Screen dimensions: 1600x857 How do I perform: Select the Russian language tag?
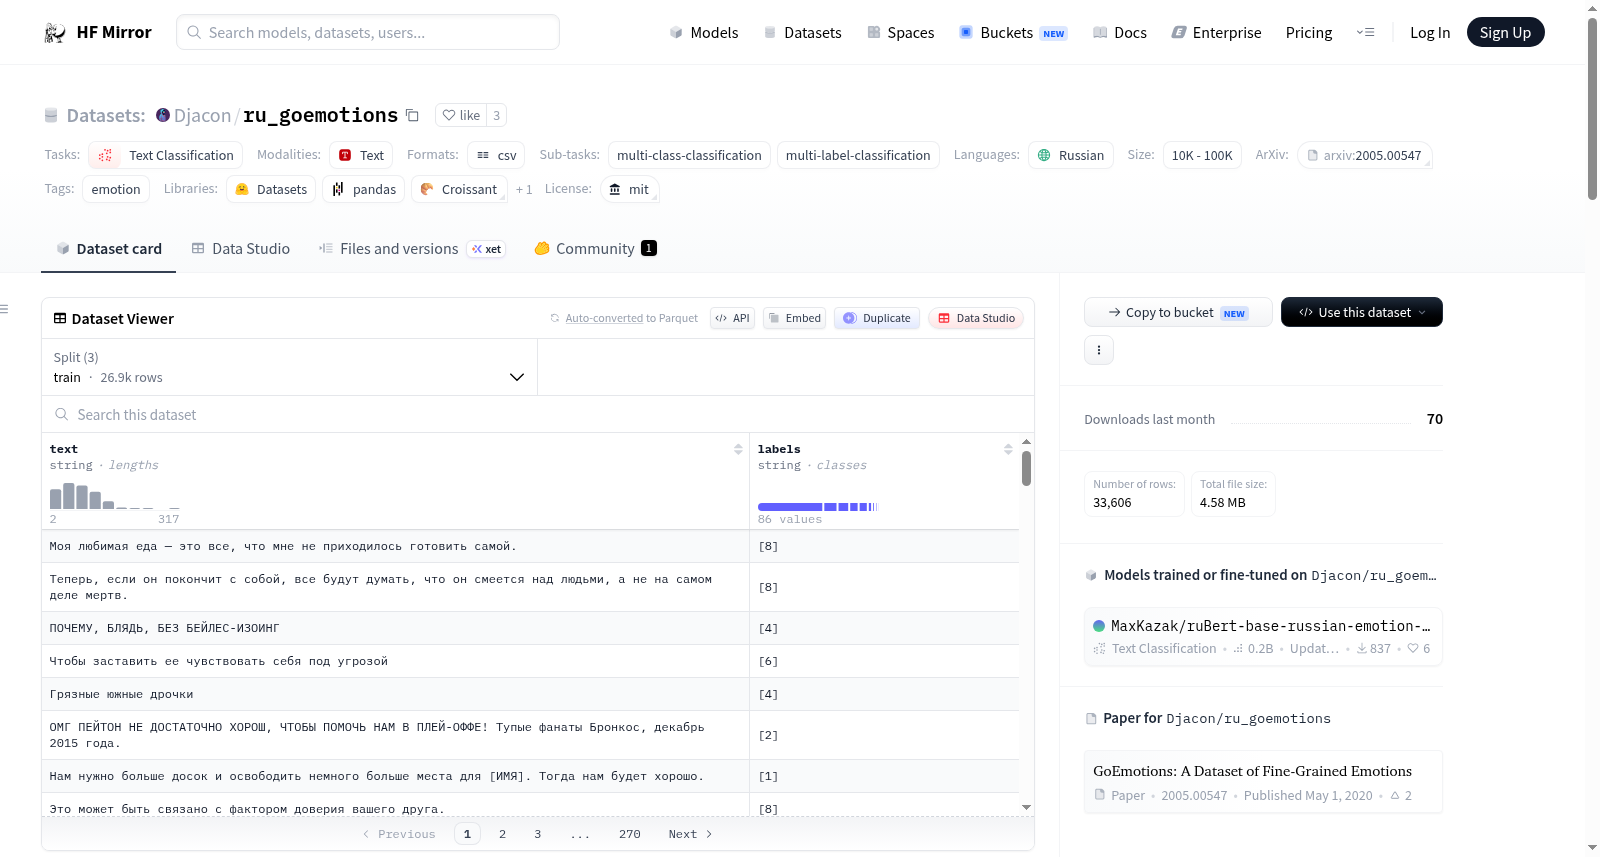(x=1071, y=155)
